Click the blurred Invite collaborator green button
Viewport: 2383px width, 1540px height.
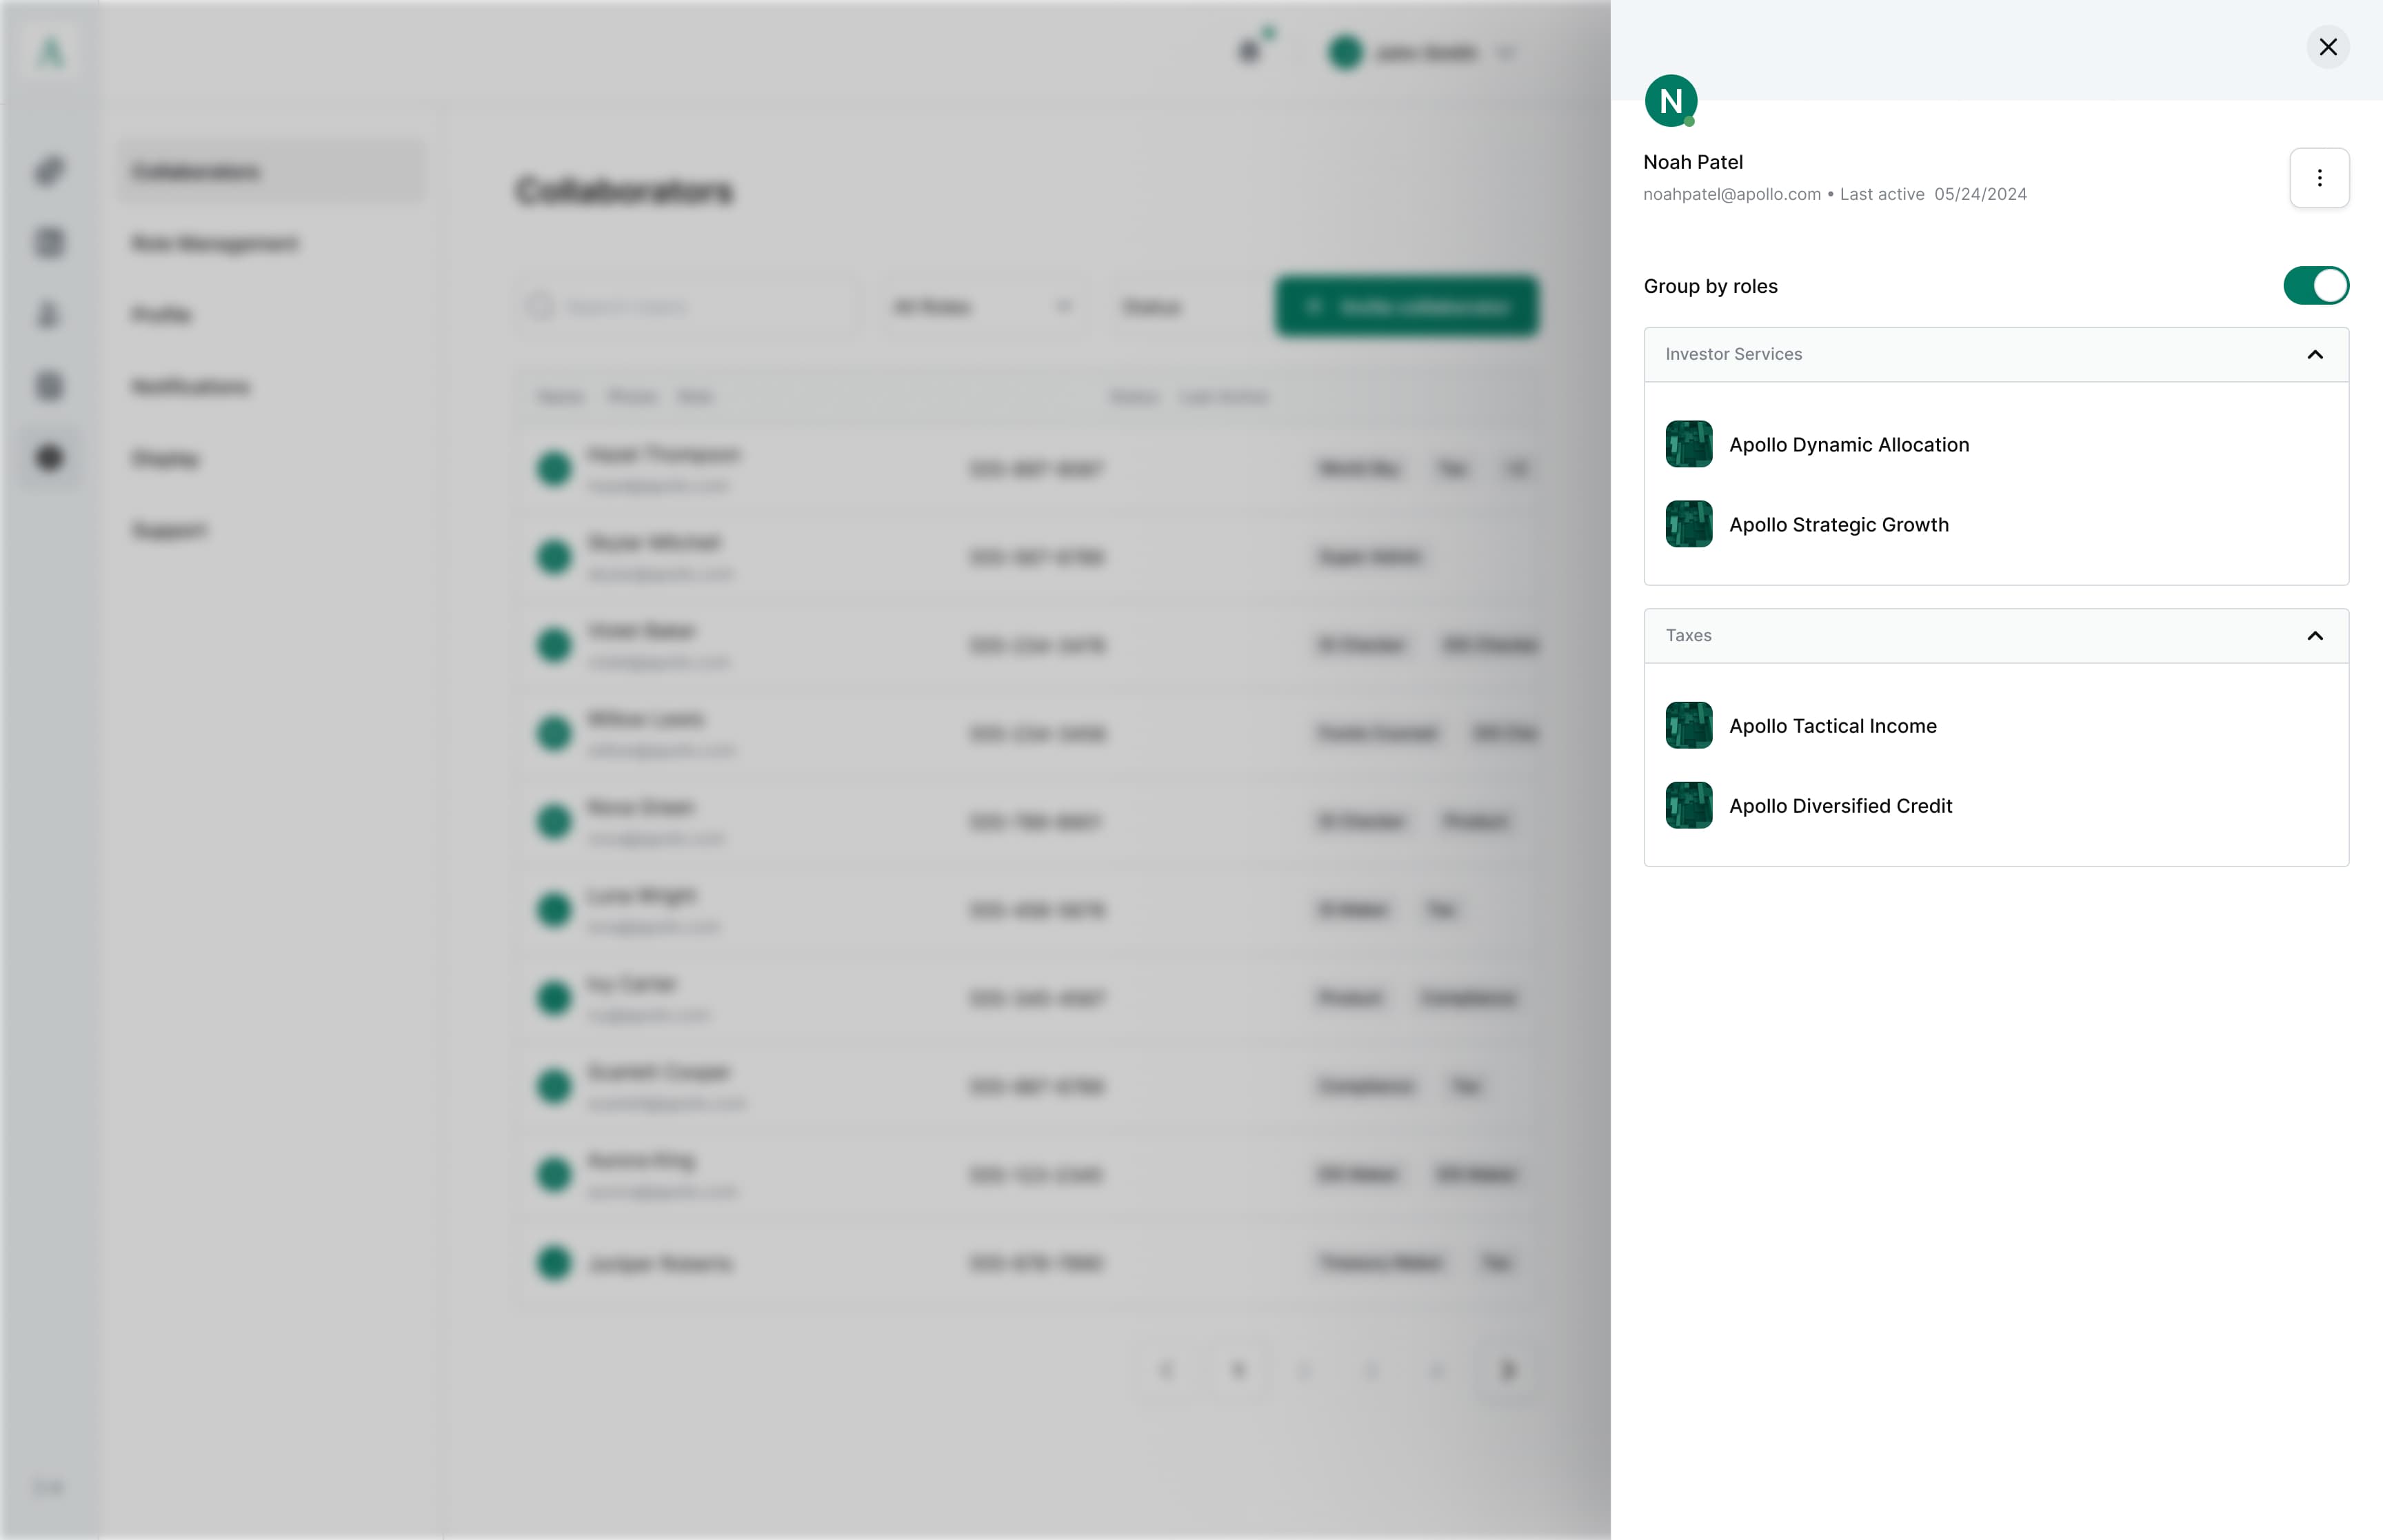coord(1406,306)
